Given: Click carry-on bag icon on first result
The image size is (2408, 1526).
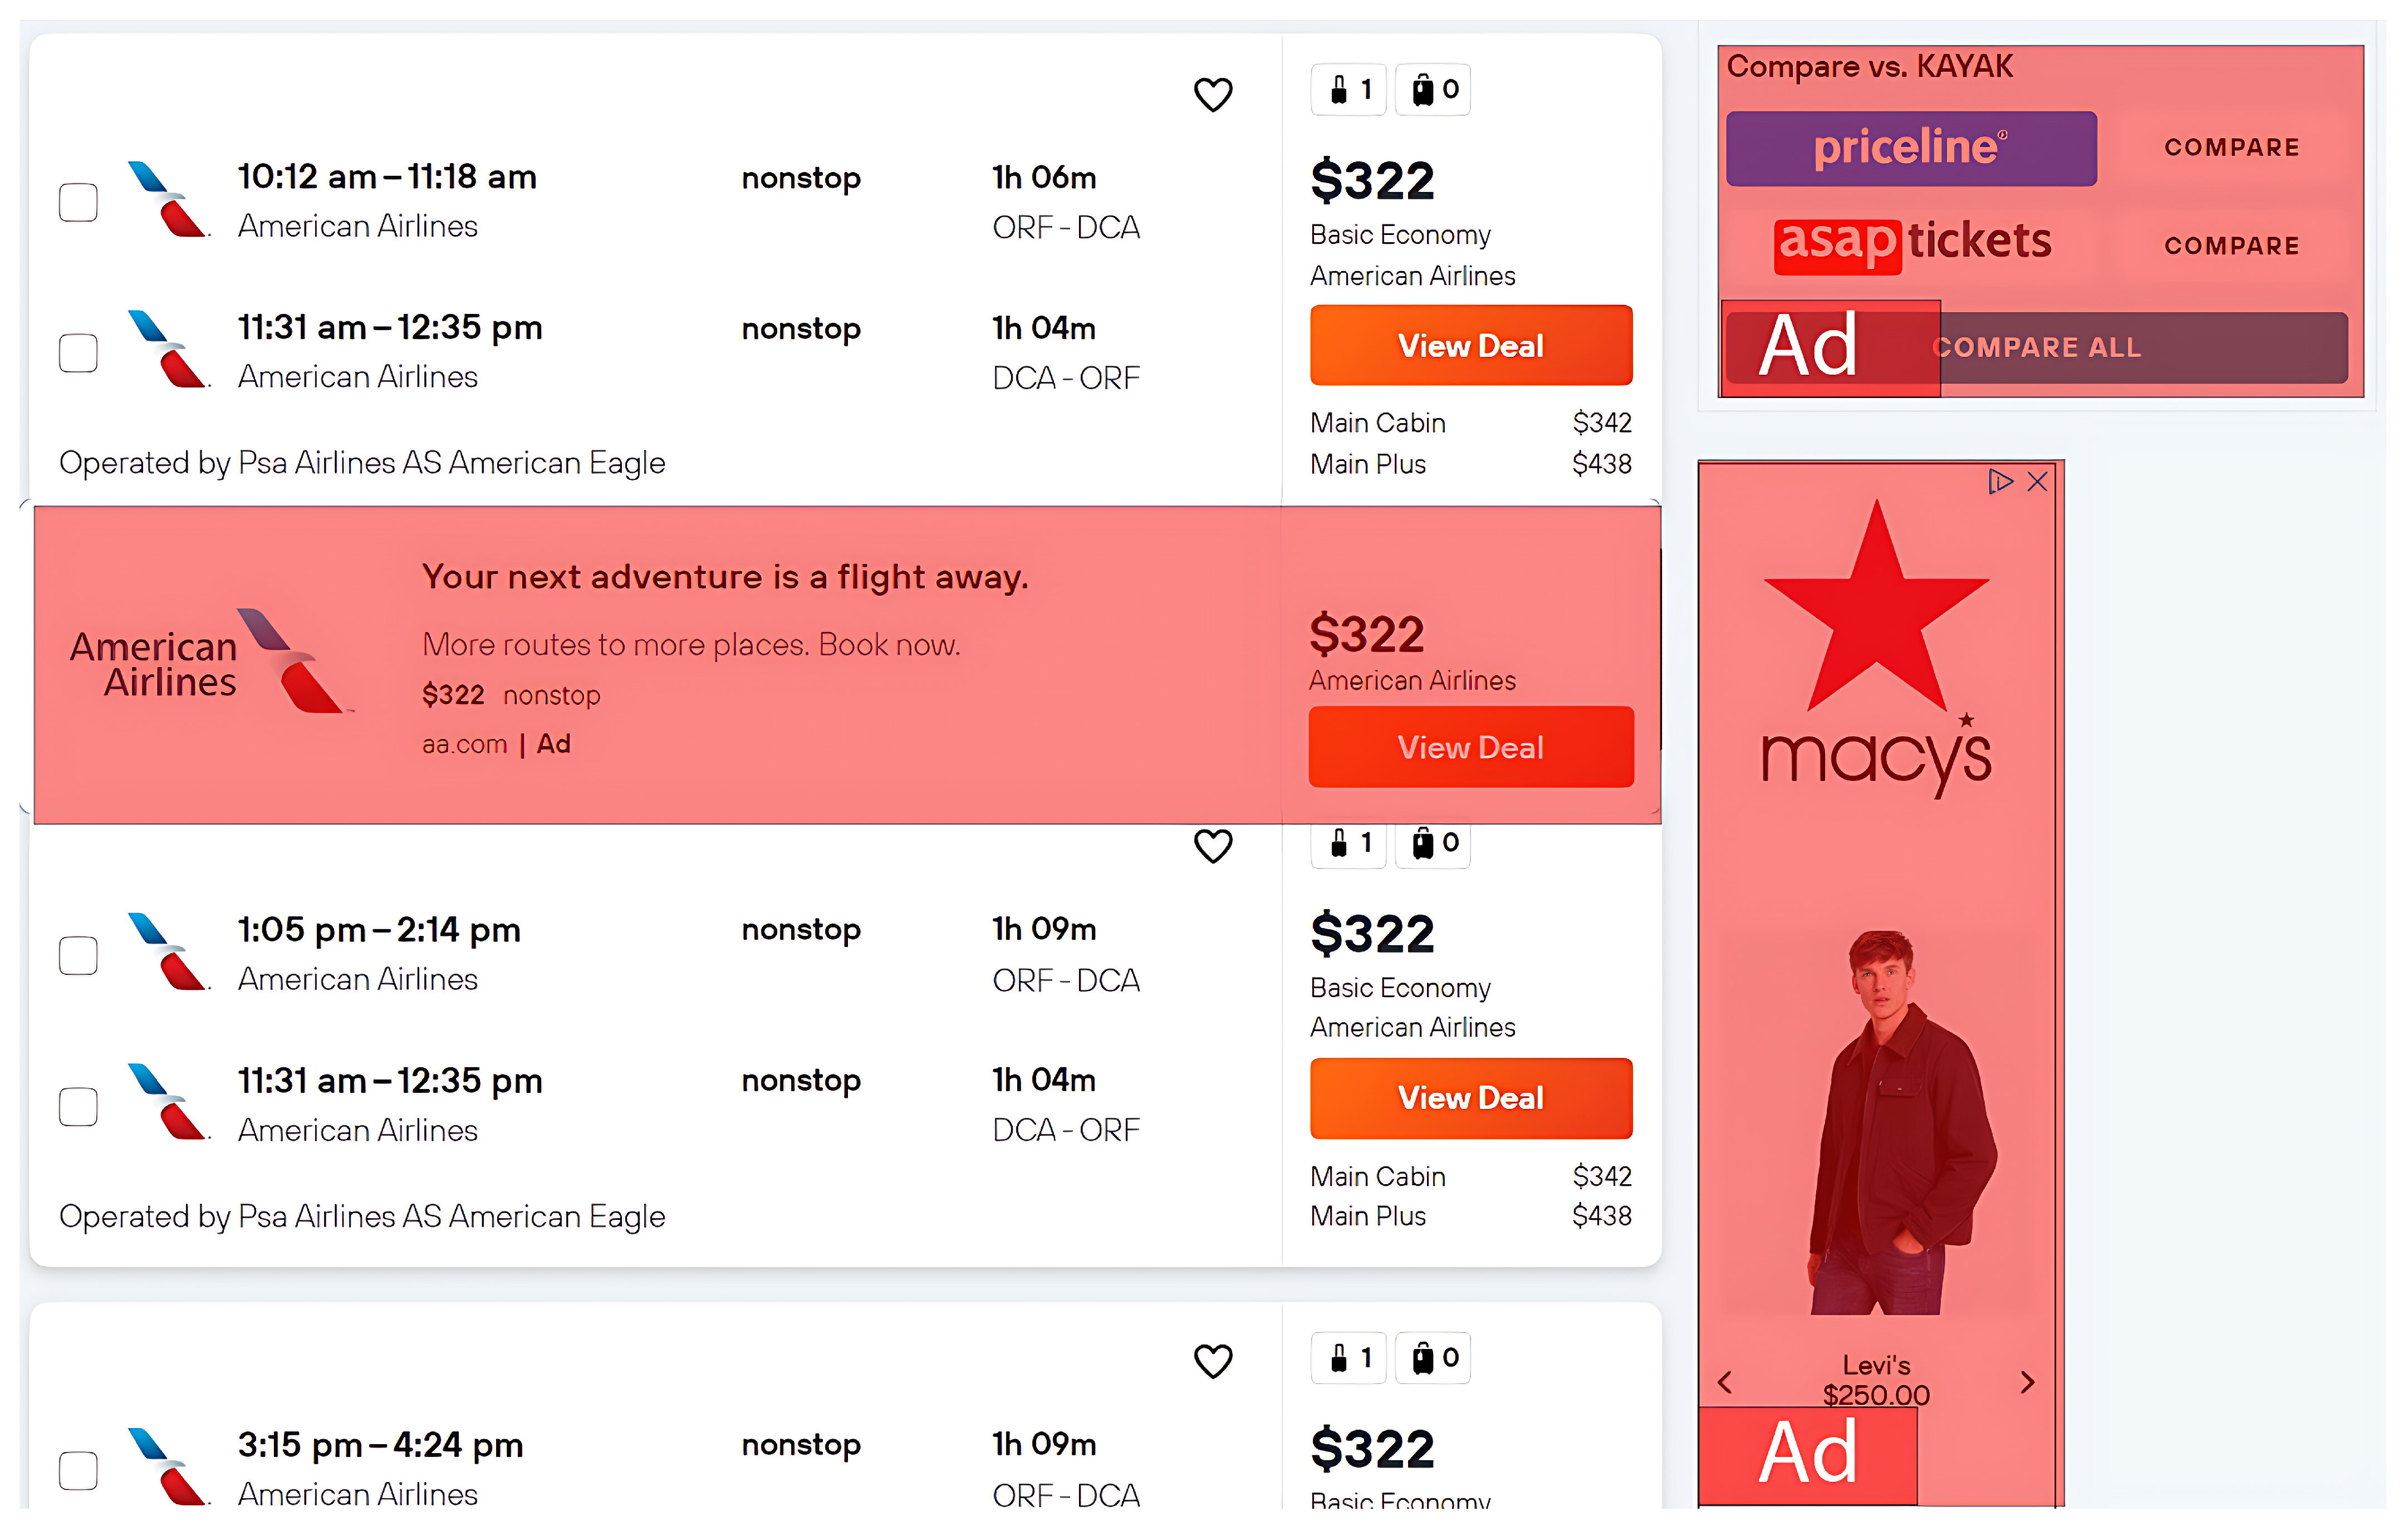Looking at the screenshot, I should pos(1349,90).
